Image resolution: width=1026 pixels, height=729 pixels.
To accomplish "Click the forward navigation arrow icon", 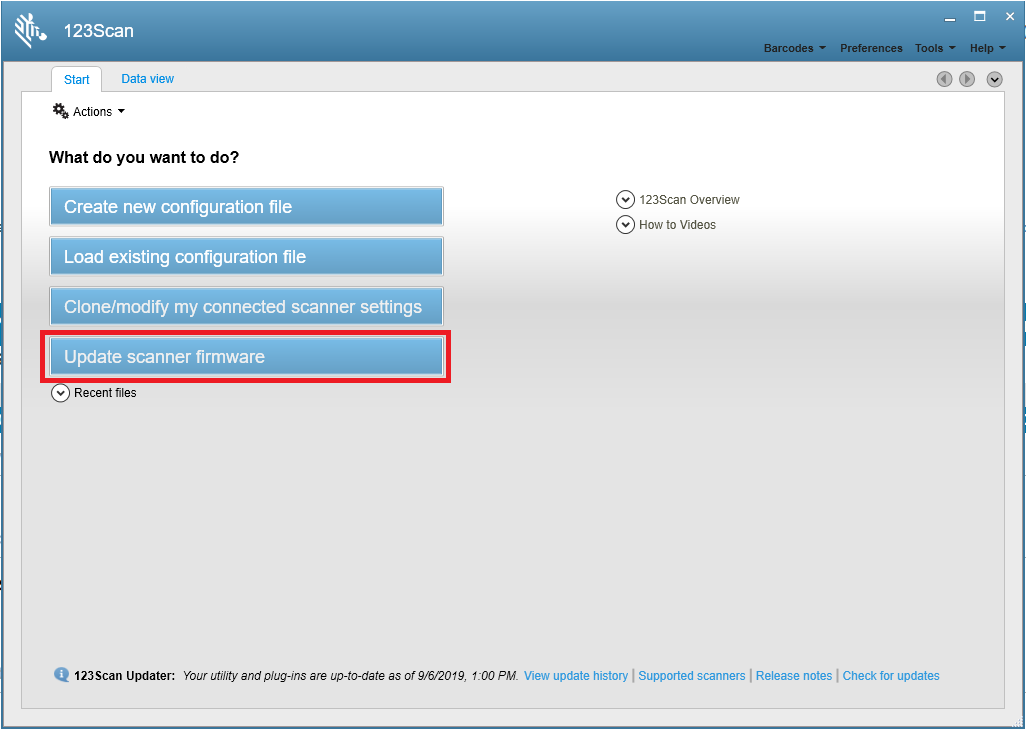I will coord(966,78).
